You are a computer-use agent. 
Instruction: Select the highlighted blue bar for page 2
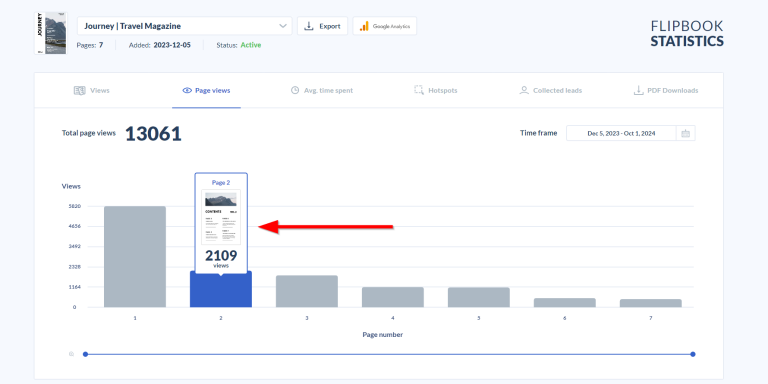tap(221, 291)
